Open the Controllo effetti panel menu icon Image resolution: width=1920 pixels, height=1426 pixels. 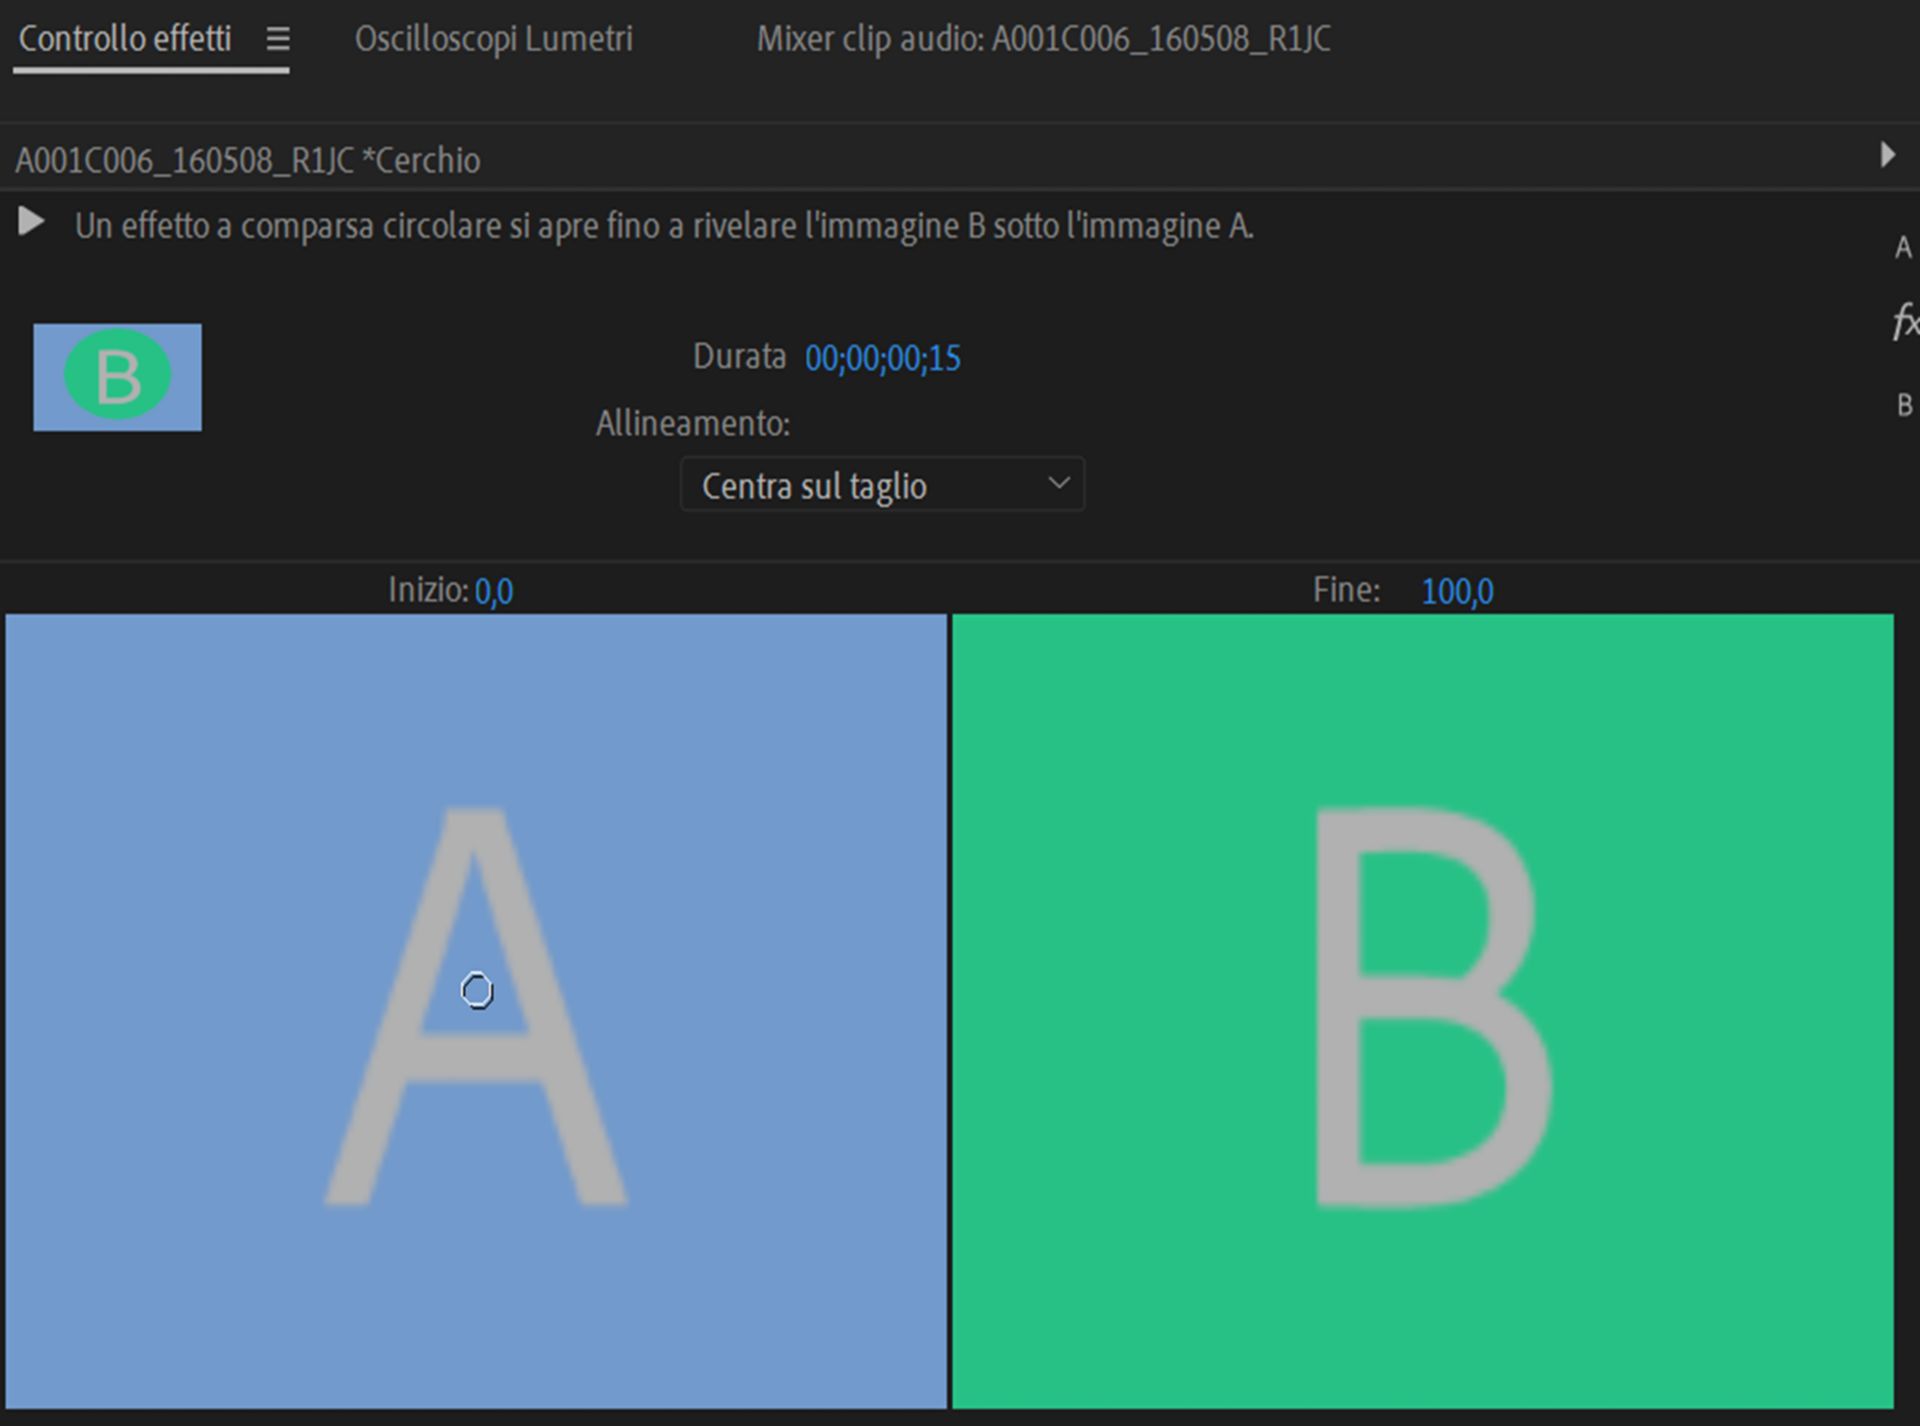point(278,39)
